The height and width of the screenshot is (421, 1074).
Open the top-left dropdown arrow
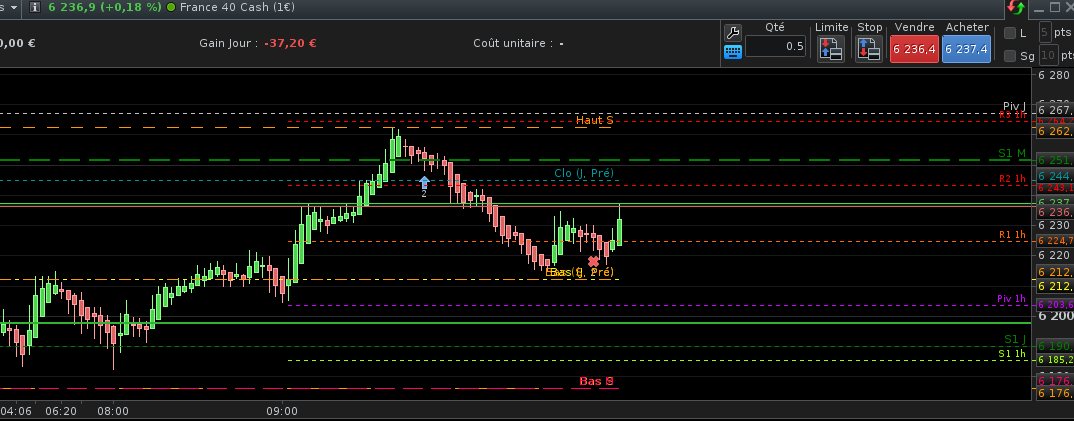point(12,8)
